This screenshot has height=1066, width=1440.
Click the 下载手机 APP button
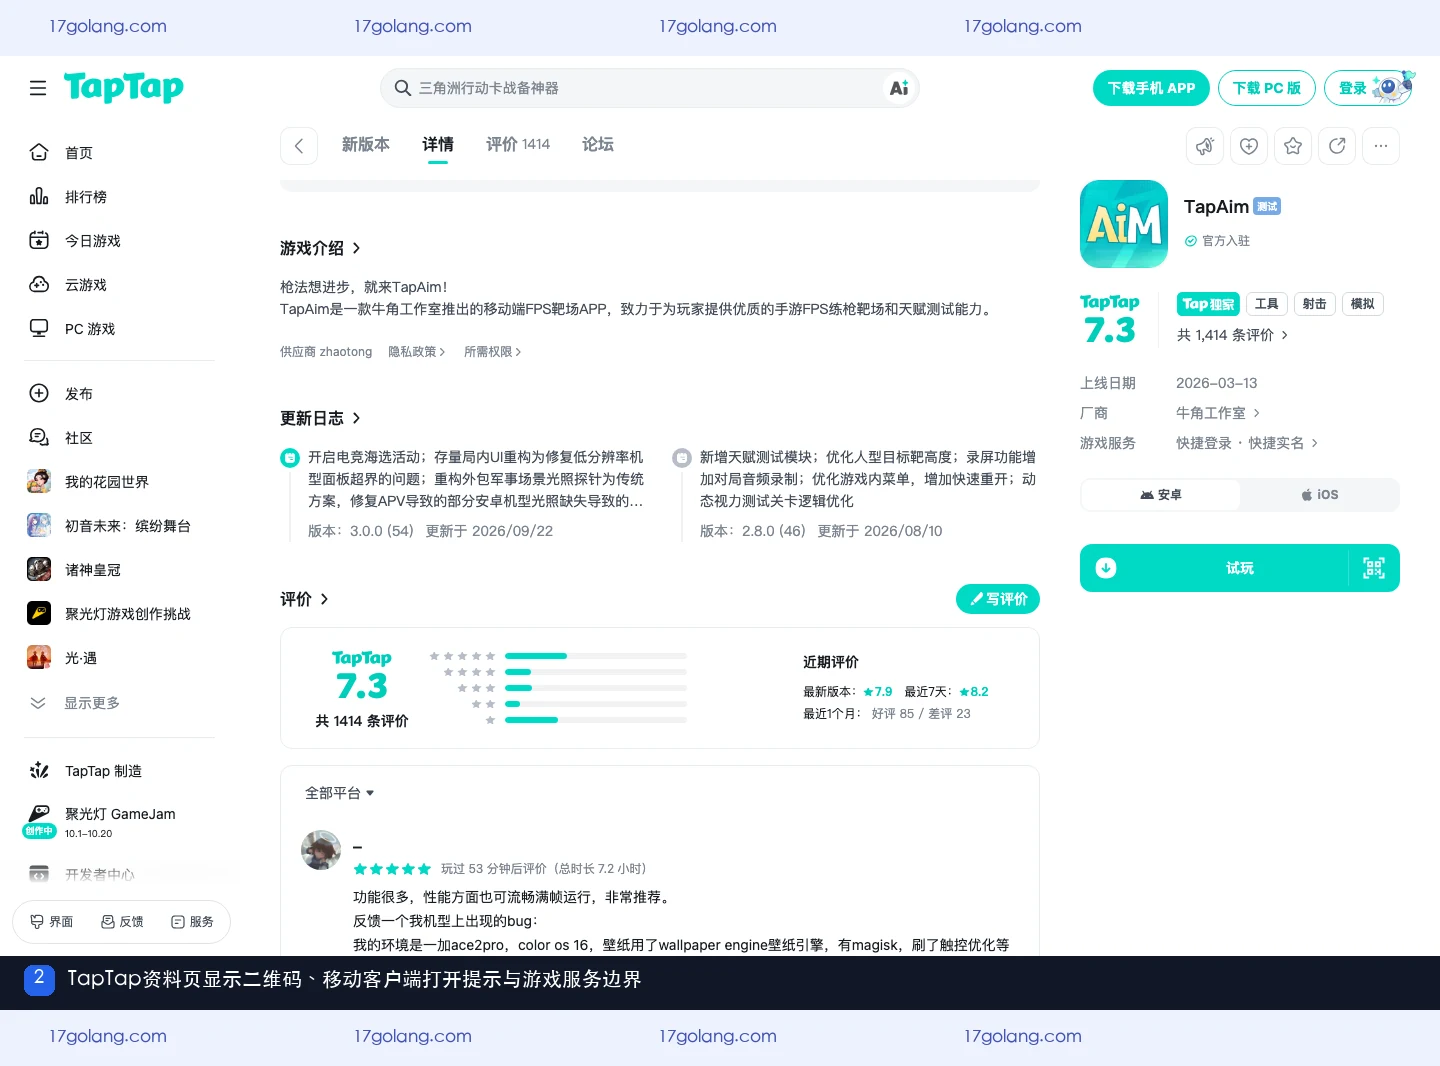[1151, 88]
